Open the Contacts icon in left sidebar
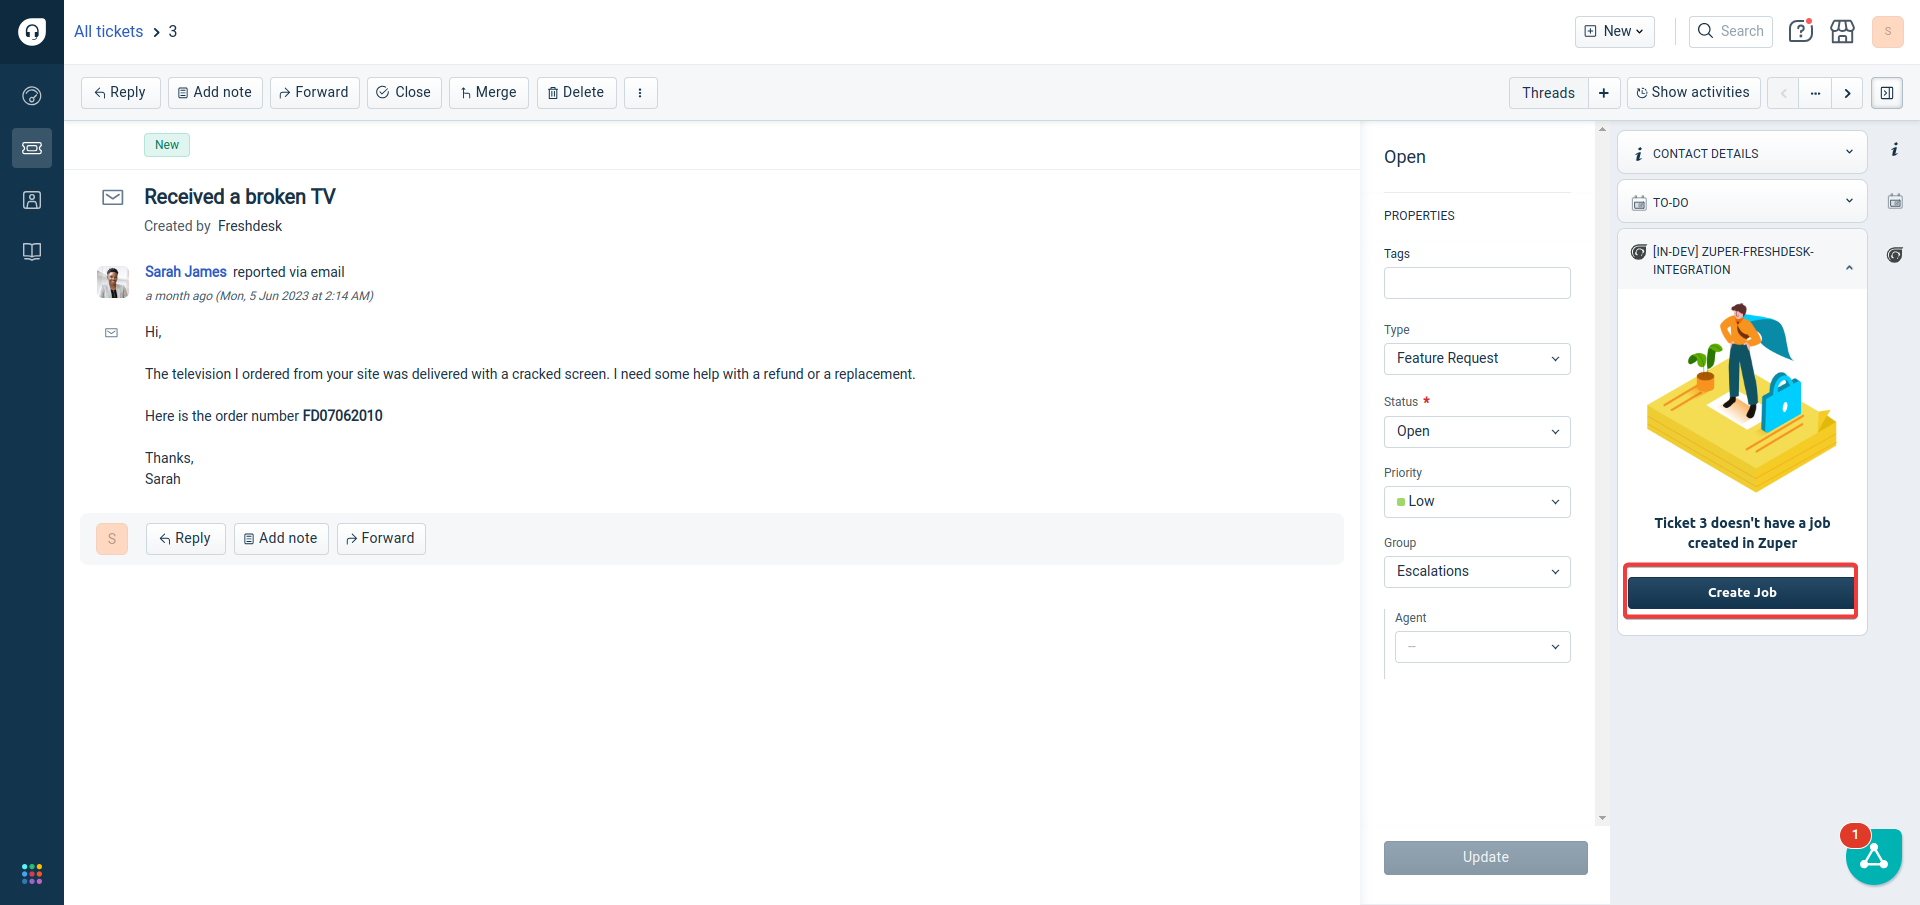The image size is (1920, 905). (32, 200)
